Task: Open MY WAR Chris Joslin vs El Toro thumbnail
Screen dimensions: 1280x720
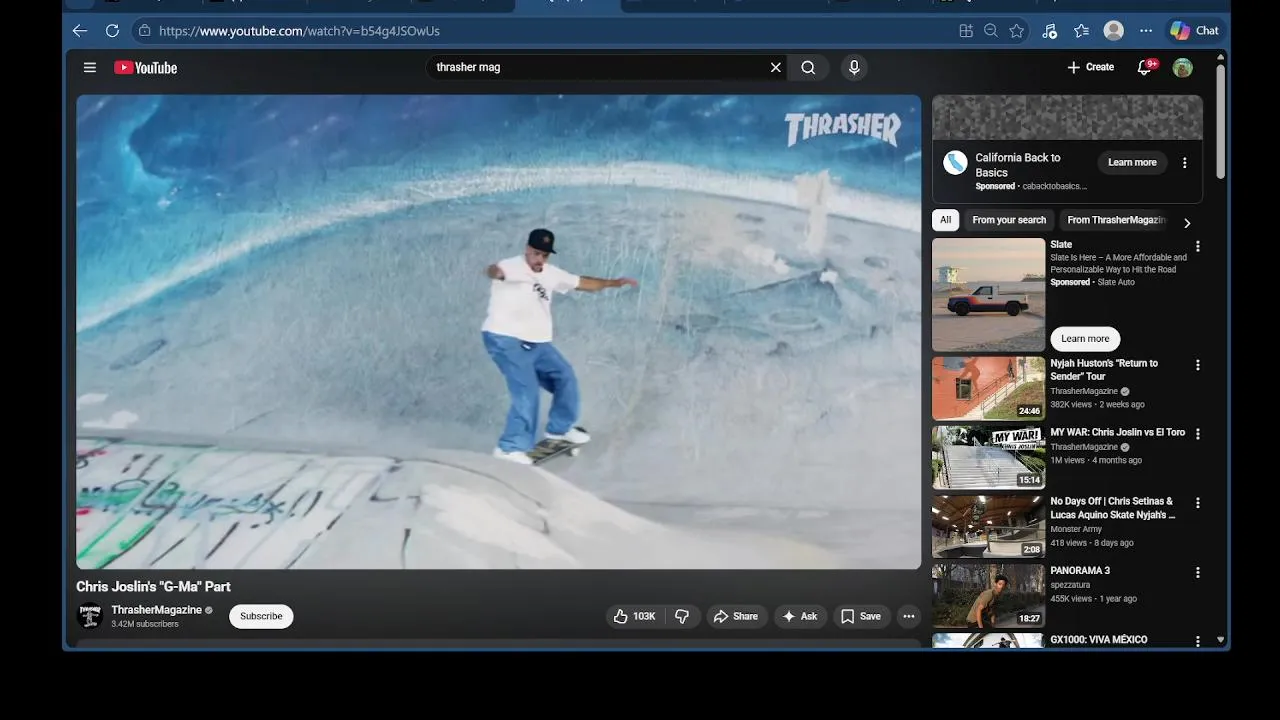Action: coord(988,457)
